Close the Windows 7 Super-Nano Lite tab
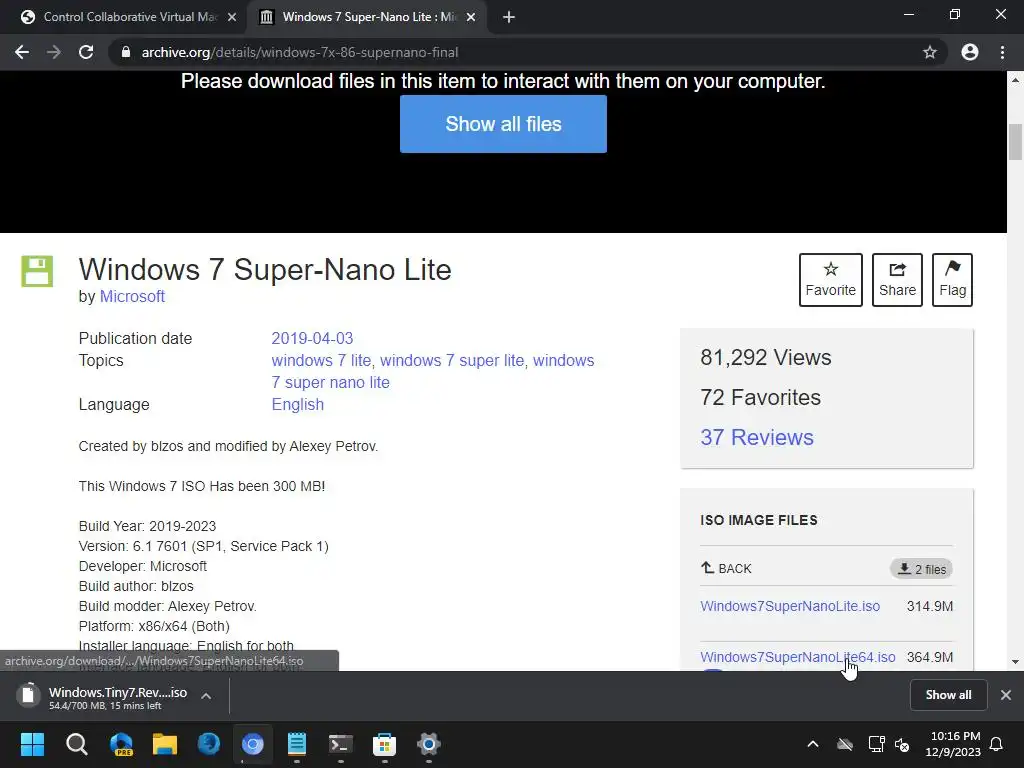 pos(471,17)
